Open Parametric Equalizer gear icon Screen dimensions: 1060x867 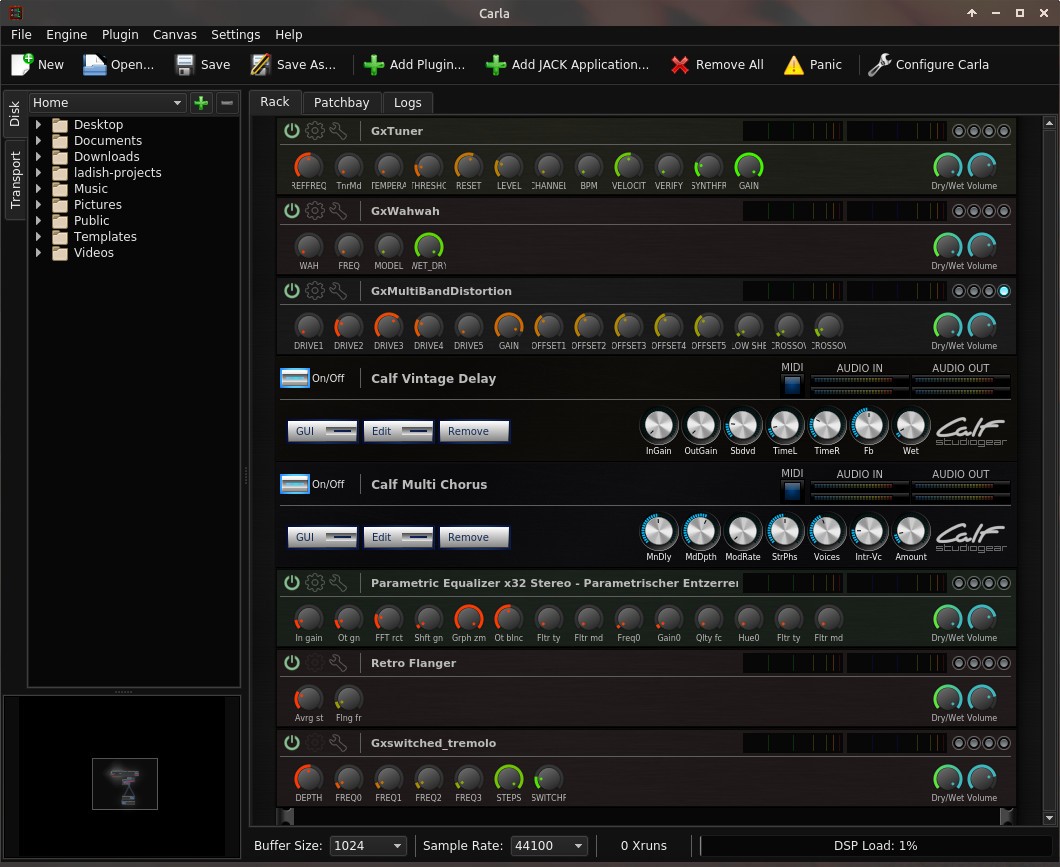tap(315, 583)
